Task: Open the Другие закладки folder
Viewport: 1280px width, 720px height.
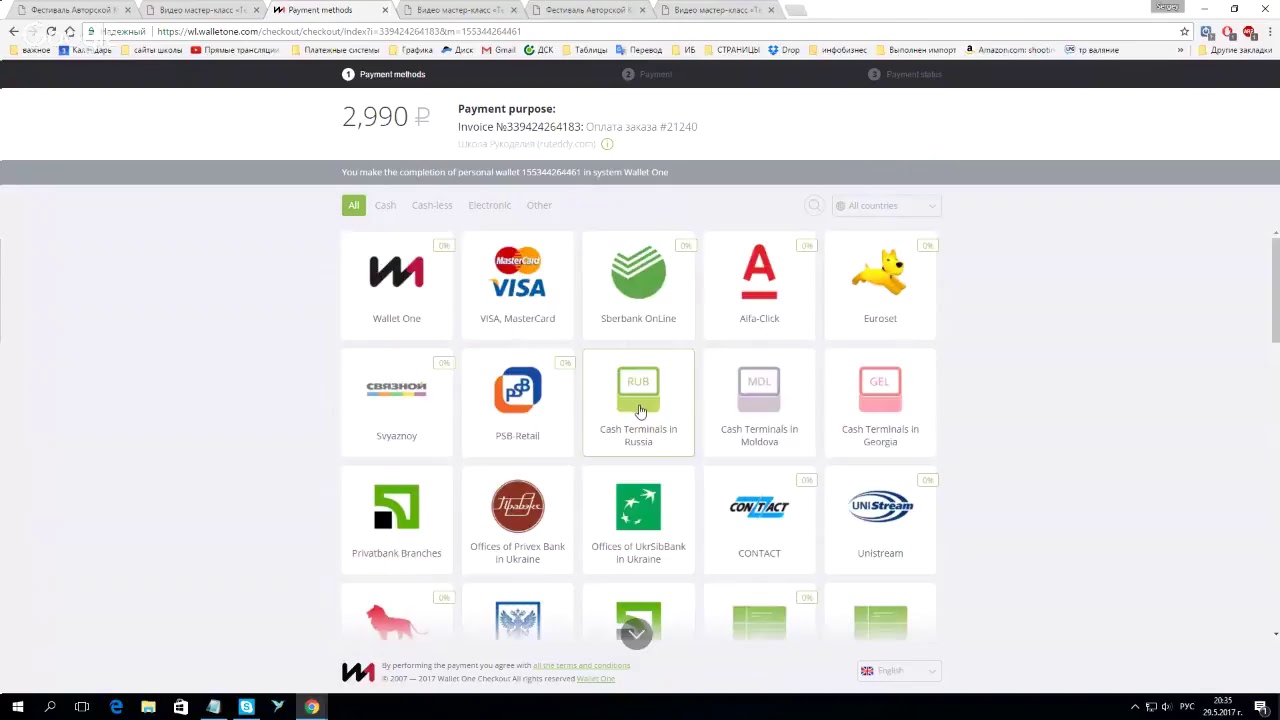Action: 1234,50
